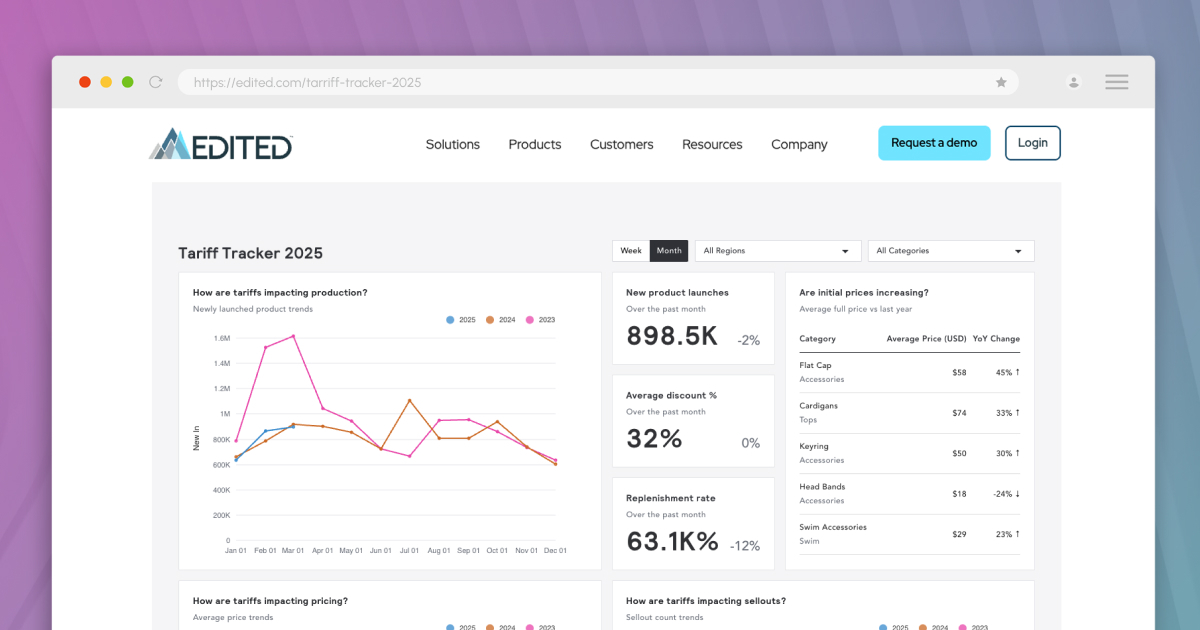Click the -24% YoY change for Head Bands
This screenshot has height=630, width=1200.
click(1006, 494)
